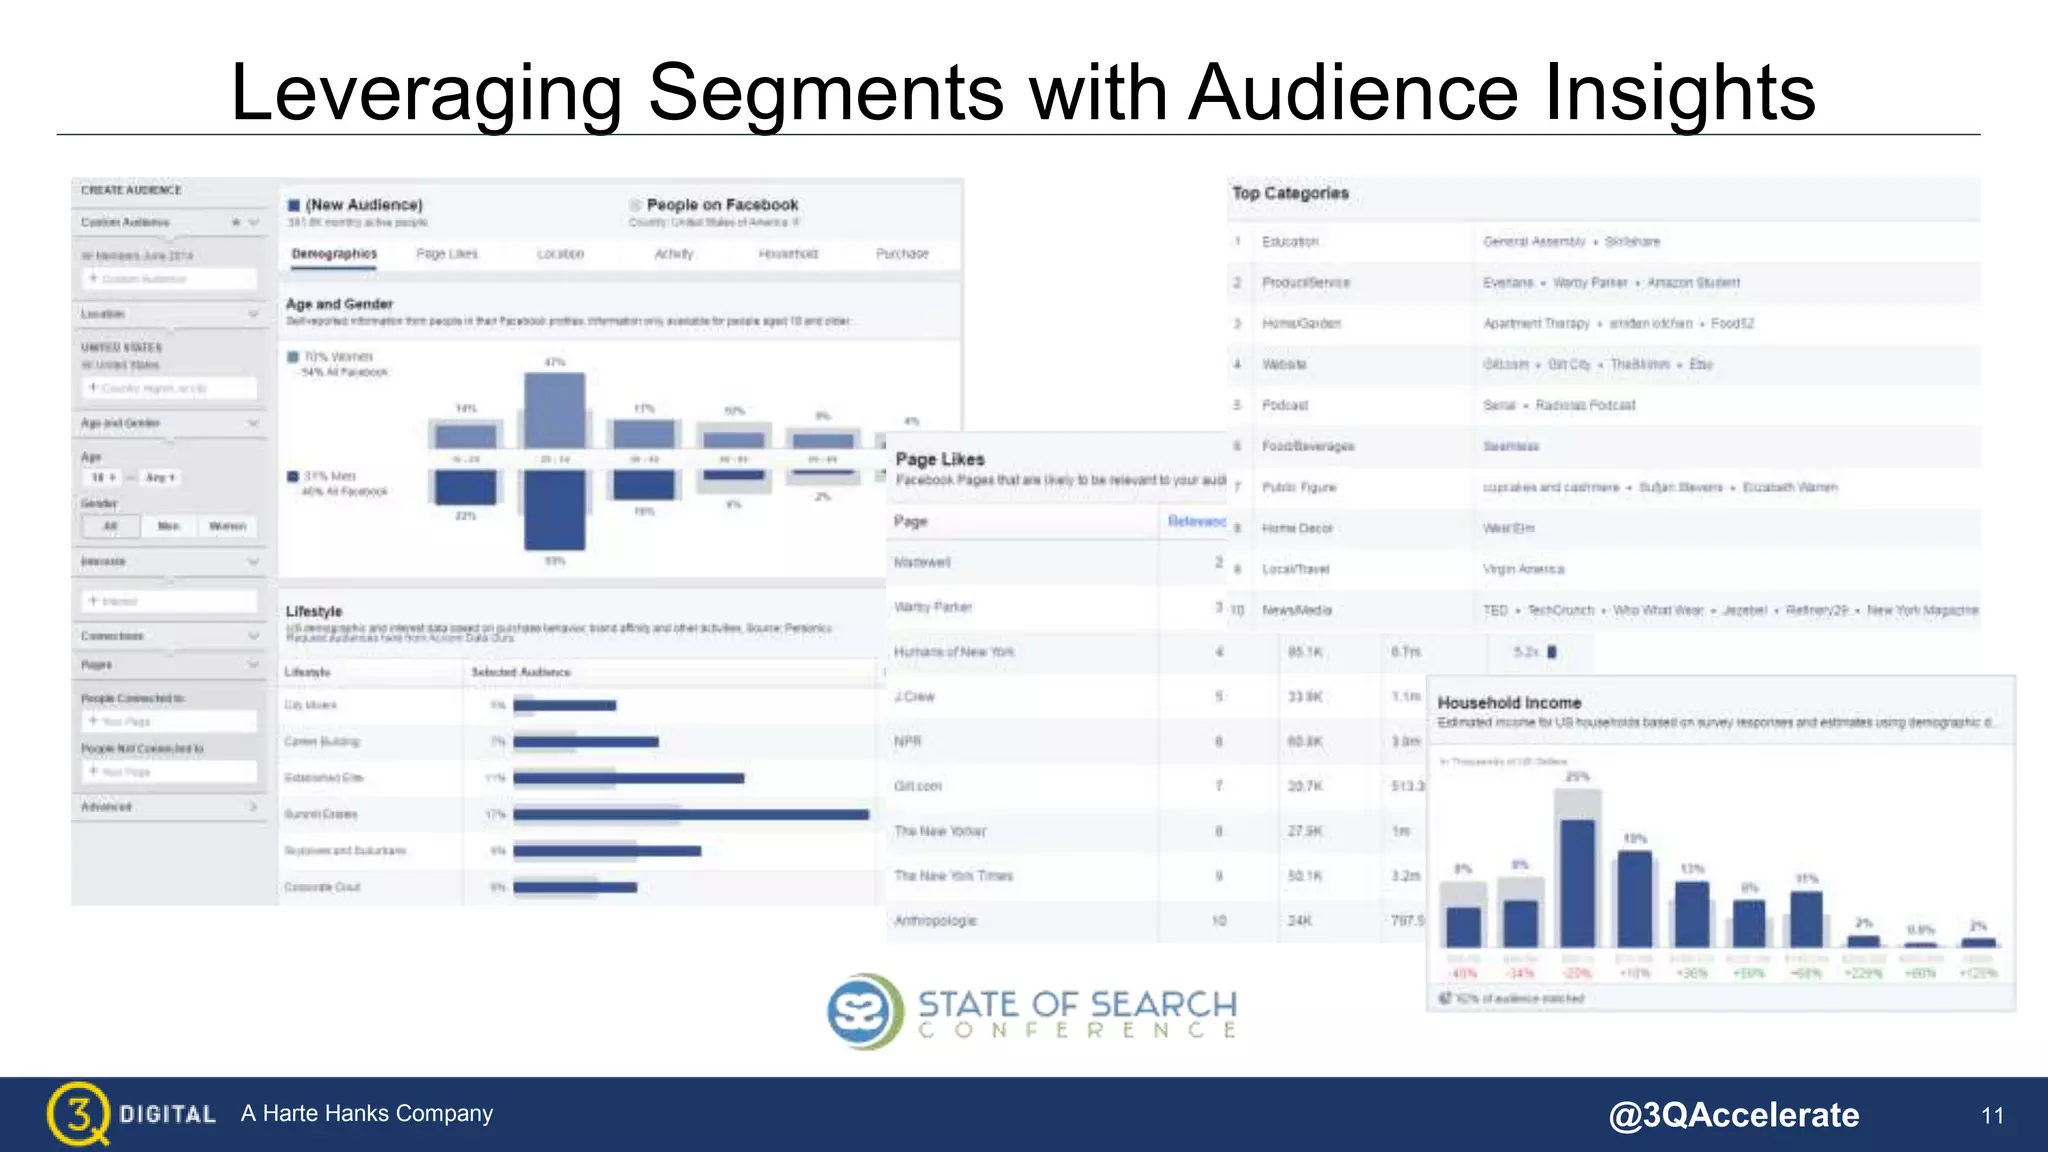Click the General Assembly link in Education row
Screen dimensions: 2048x1152
(x=1534, y=242)
